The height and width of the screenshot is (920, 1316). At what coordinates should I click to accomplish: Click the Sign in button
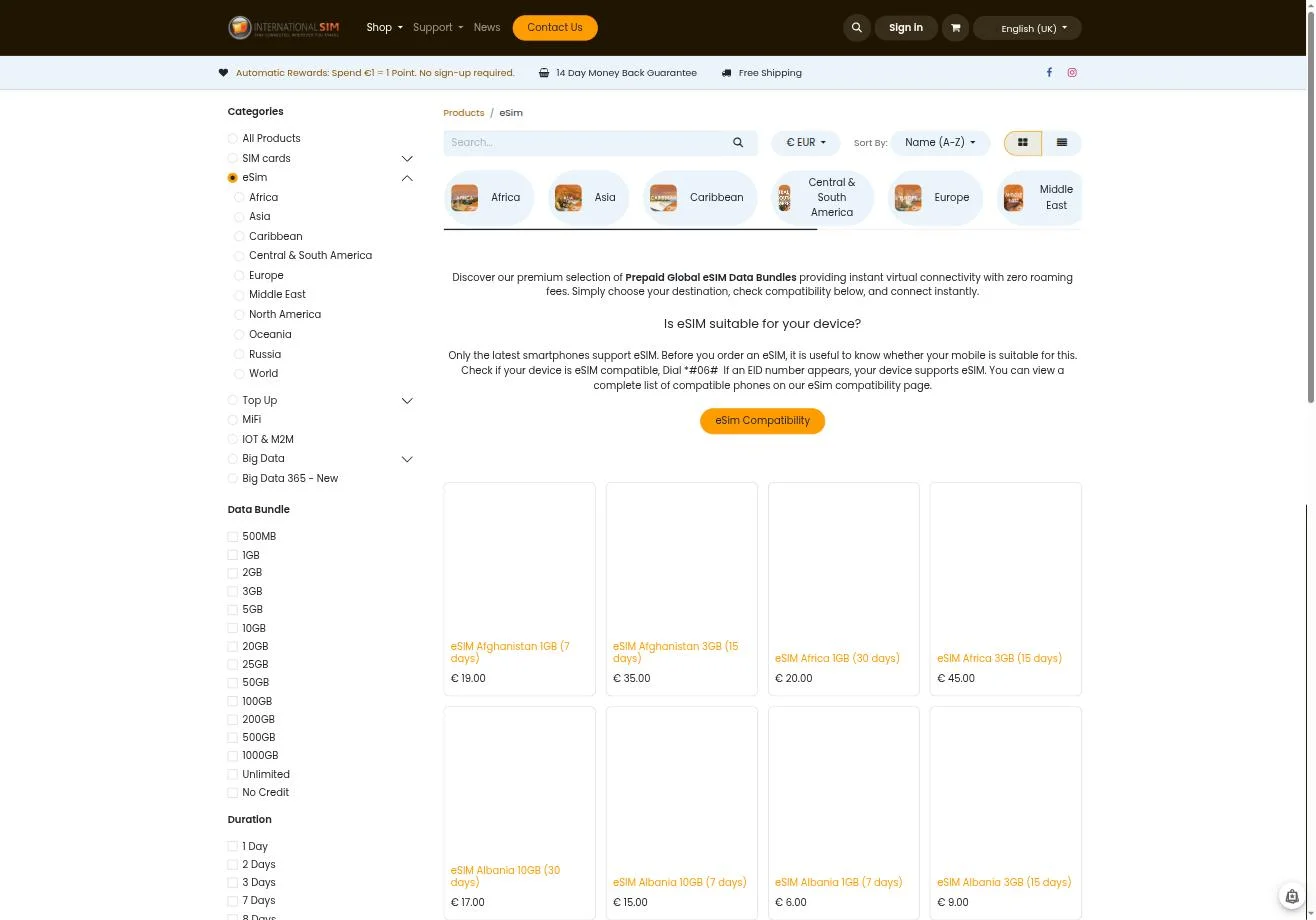point(906,28)
